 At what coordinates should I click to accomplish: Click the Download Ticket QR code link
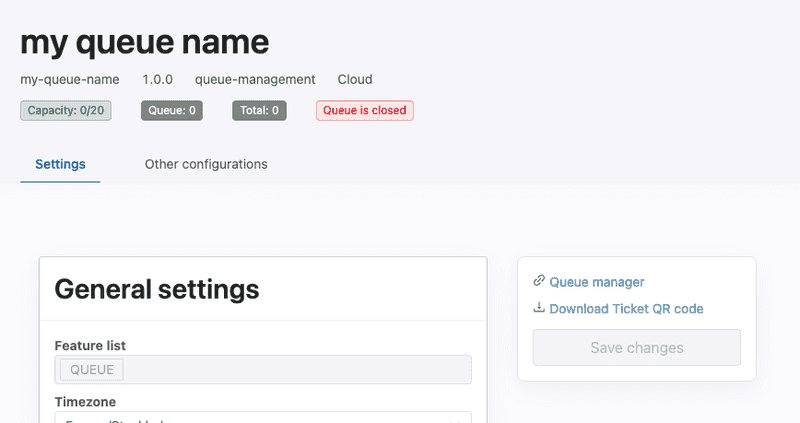(x=626, y=309)
